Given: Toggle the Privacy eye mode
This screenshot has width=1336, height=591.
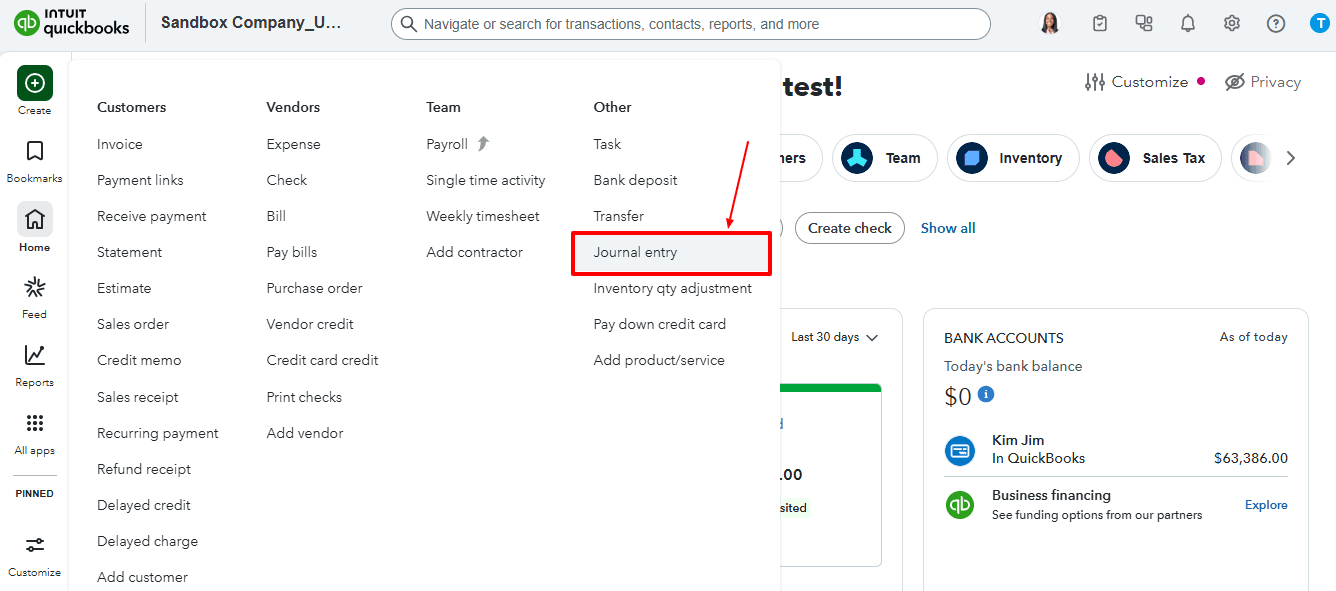Looking at the screenshot, I should coord(1263,82).
